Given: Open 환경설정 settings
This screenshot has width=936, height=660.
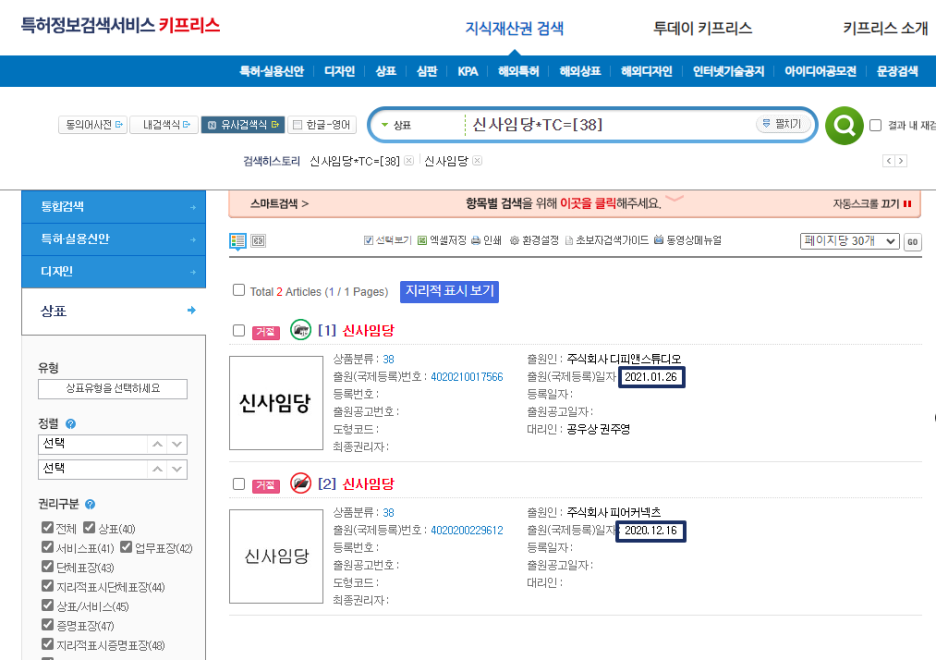Looking at the screenshot, I should coord(534,240).
